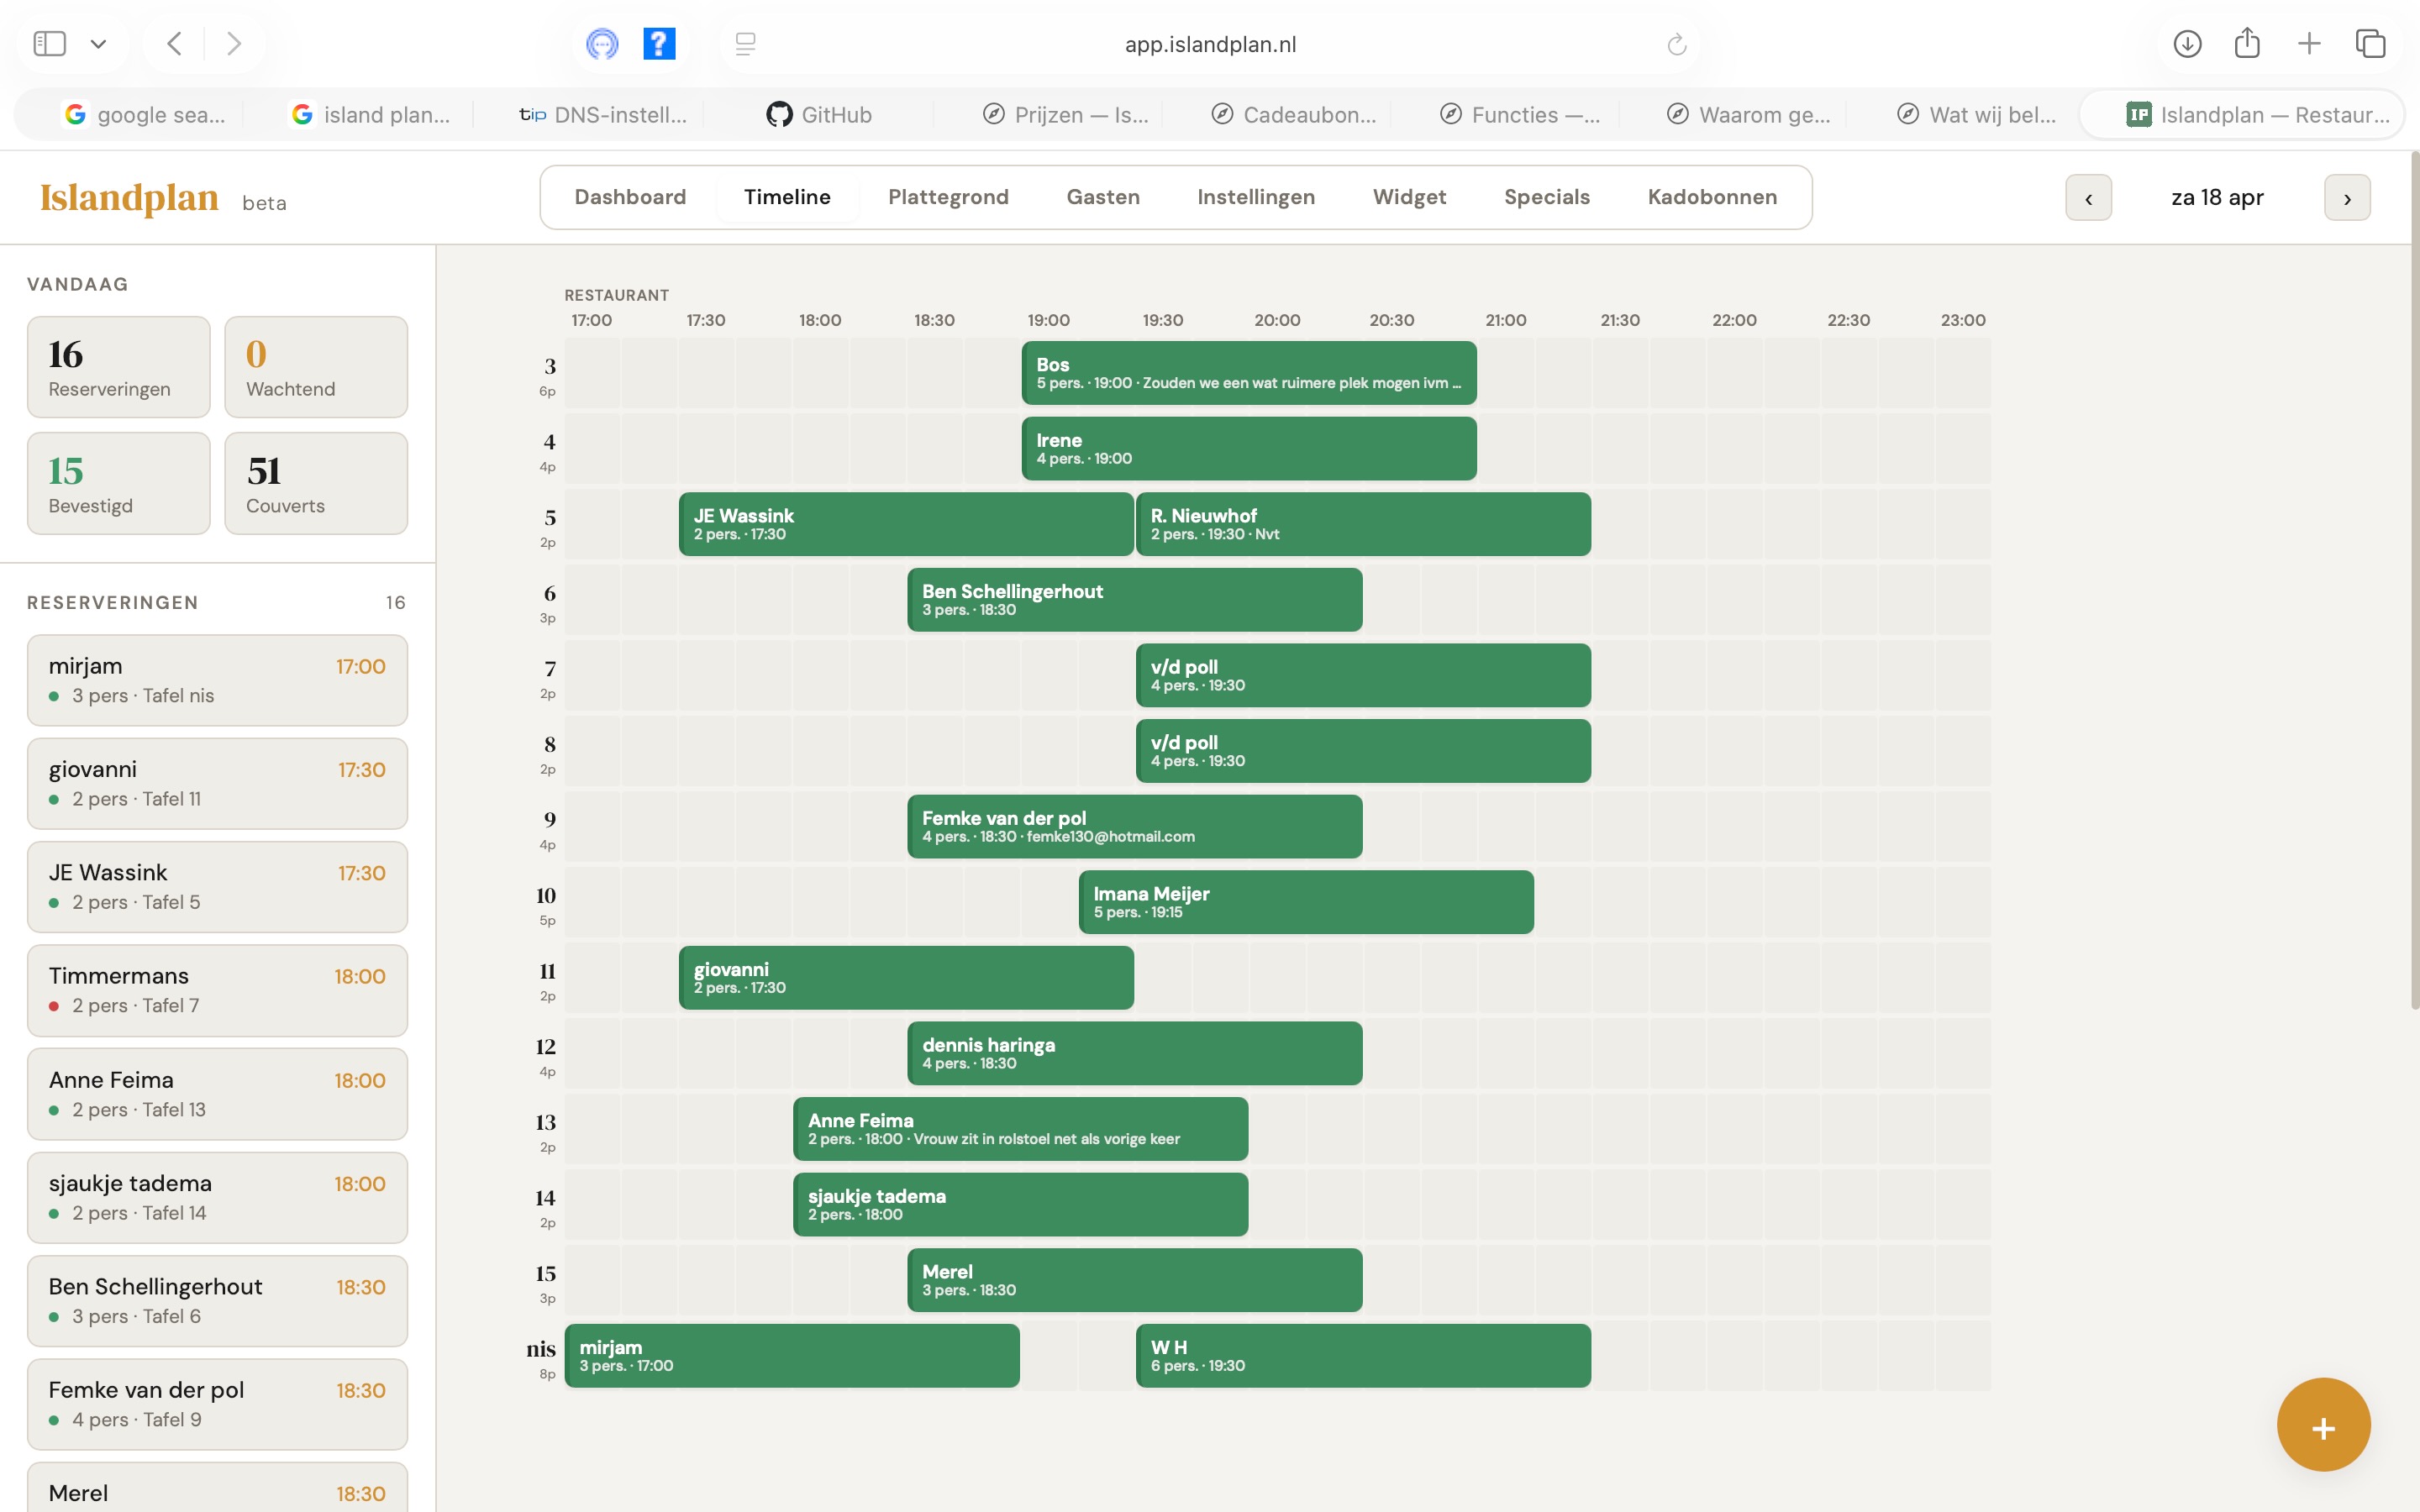Click the Safari share icon
The height and width of the screenshot is (1512, 2420).
[2248, 43]
